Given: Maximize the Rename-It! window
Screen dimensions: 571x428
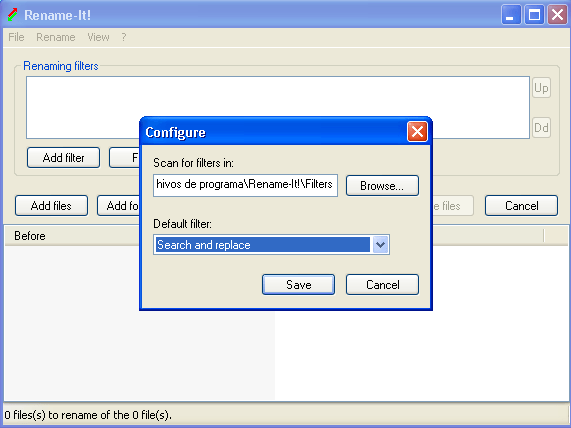Looking at the screenshot, I should 534,15.
